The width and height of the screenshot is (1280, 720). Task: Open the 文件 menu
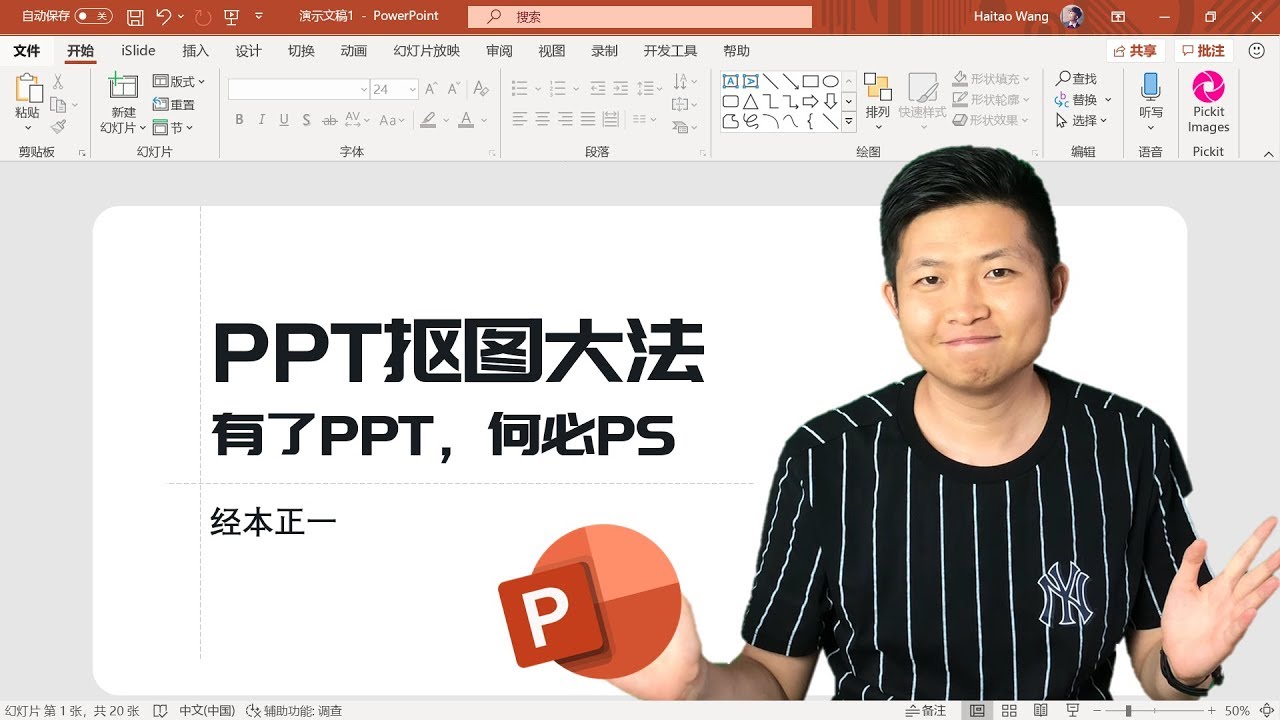click(x=27, y=51)
